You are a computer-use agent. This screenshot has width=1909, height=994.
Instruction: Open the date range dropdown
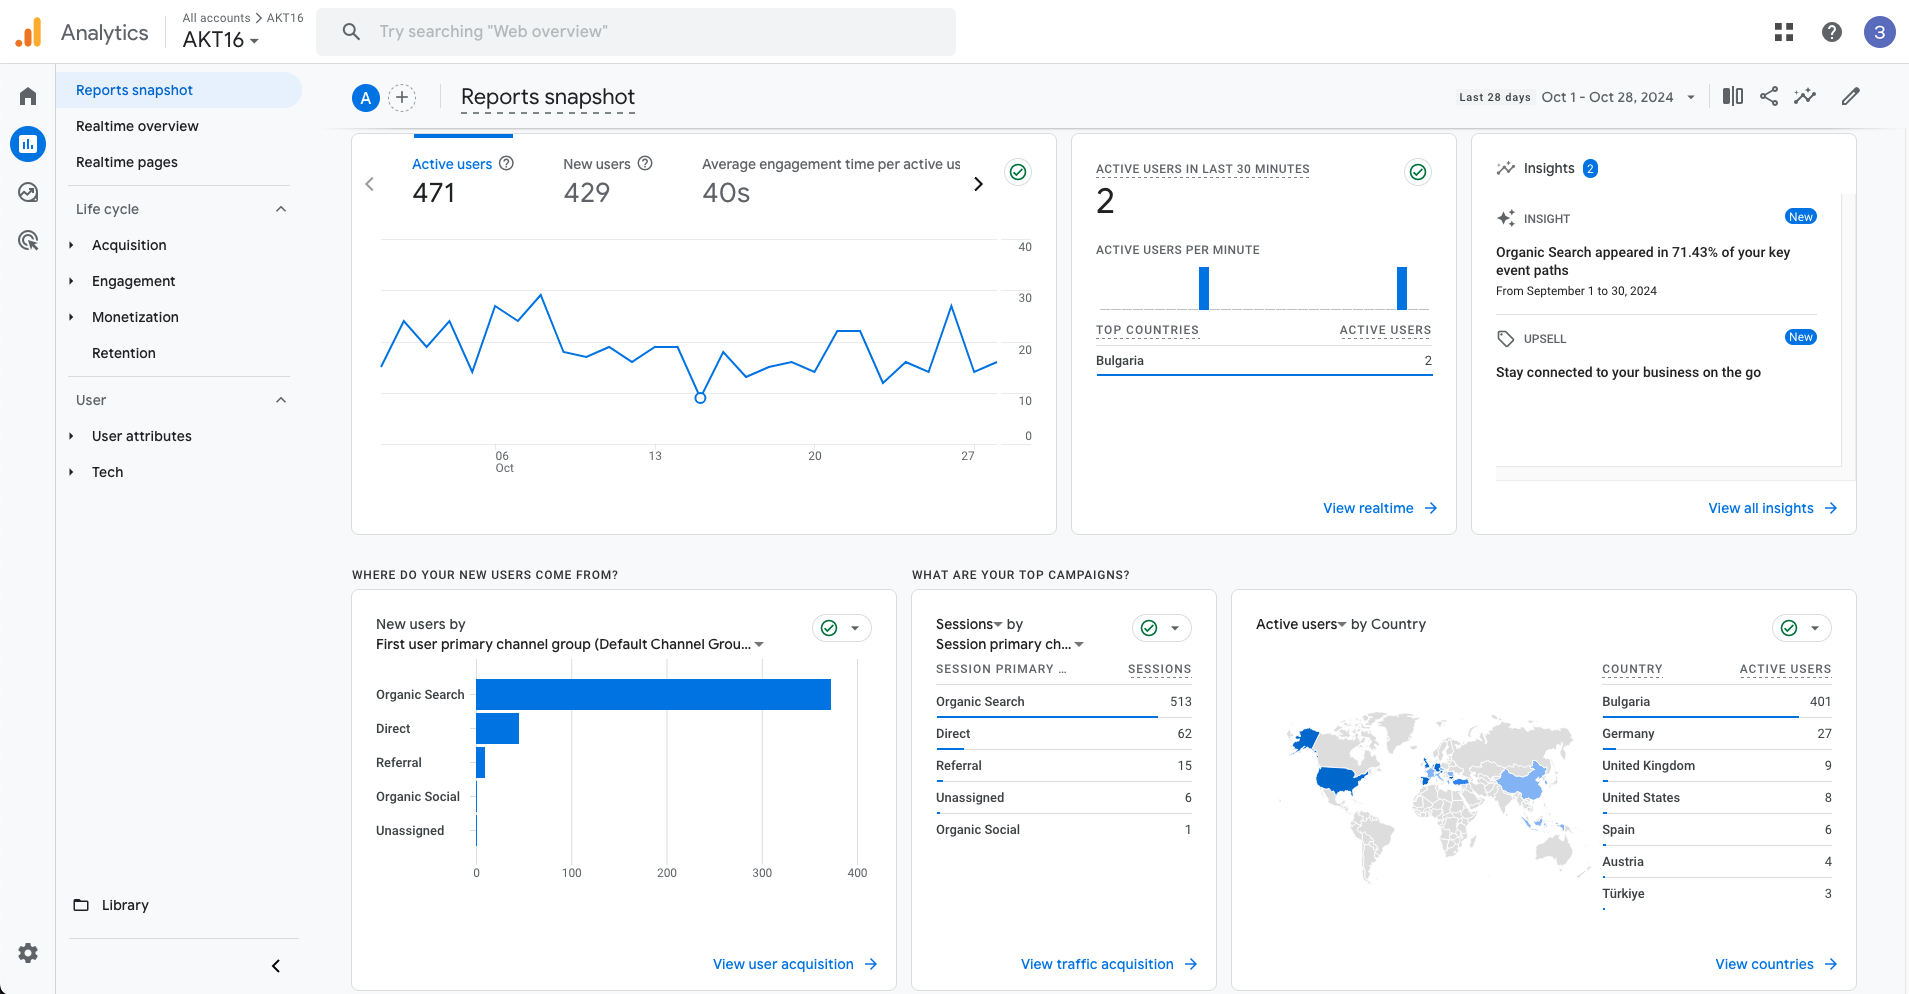click(1618, 97)
